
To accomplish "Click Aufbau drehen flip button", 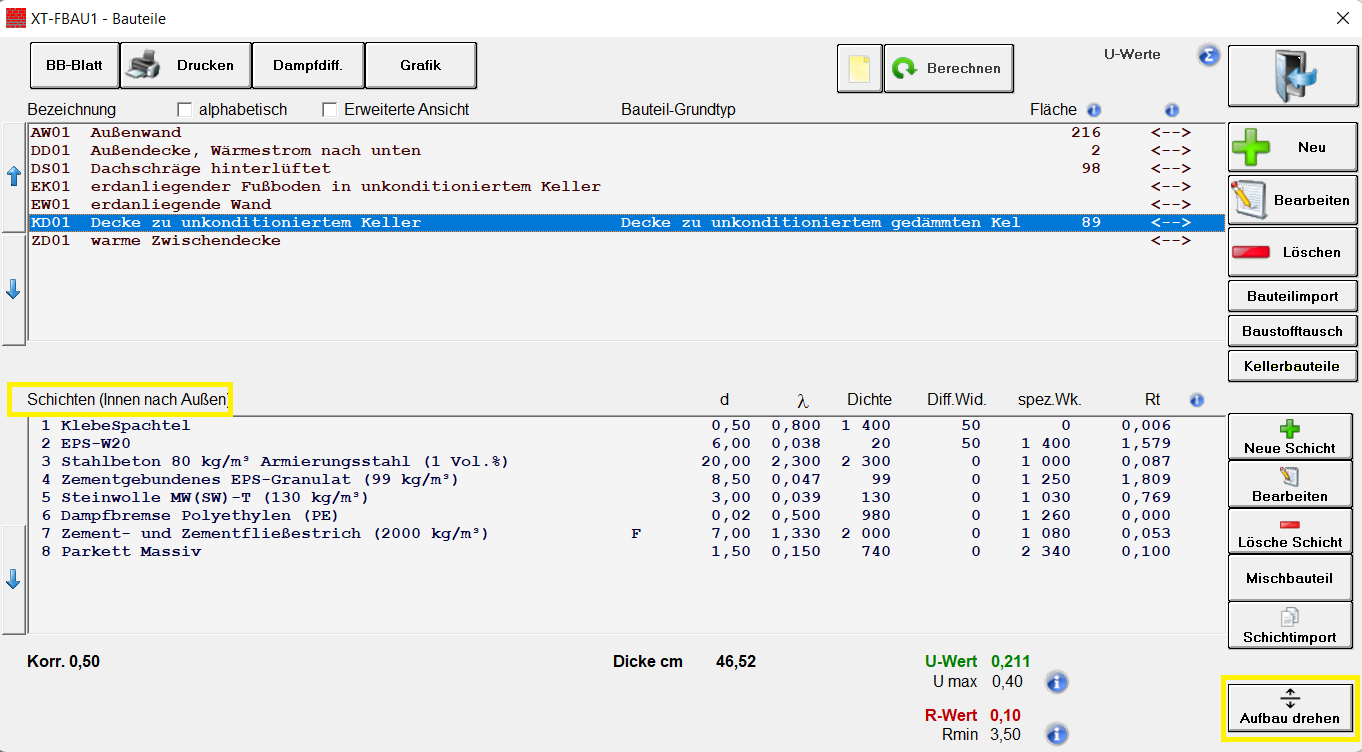I will 1290,708.
